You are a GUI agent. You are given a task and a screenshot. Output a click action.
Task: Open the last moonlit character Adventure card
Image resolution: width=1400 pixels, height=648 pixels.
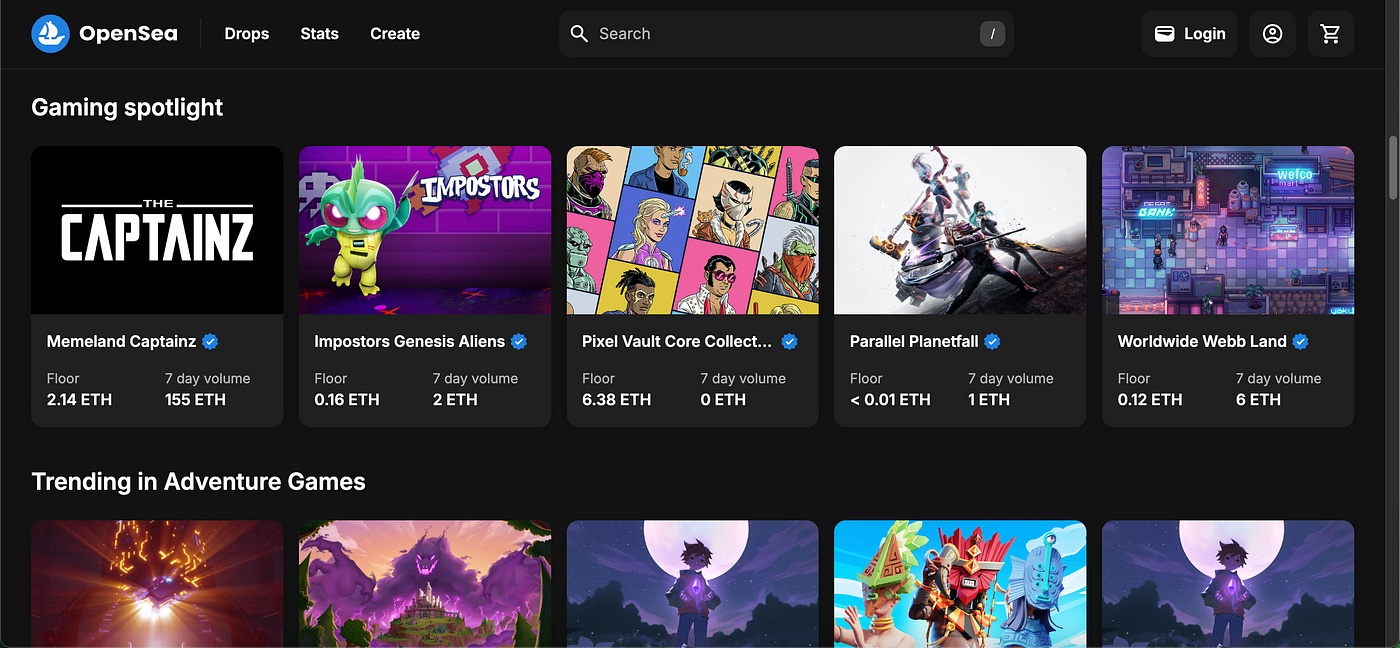pyautogui.click(x=1228, y=584)
